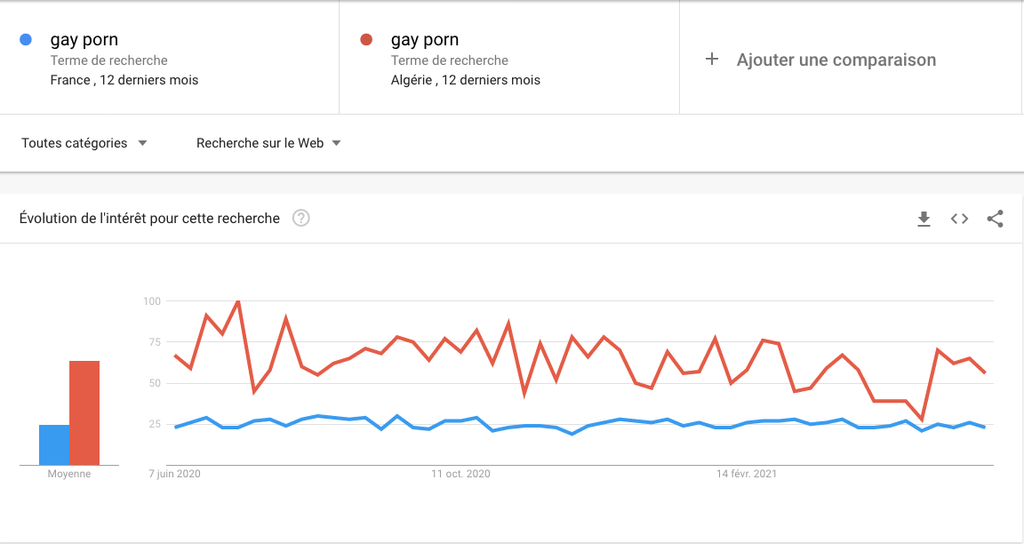
Task: Click the France, 12 derniers mois text
Action: (124, 80)
